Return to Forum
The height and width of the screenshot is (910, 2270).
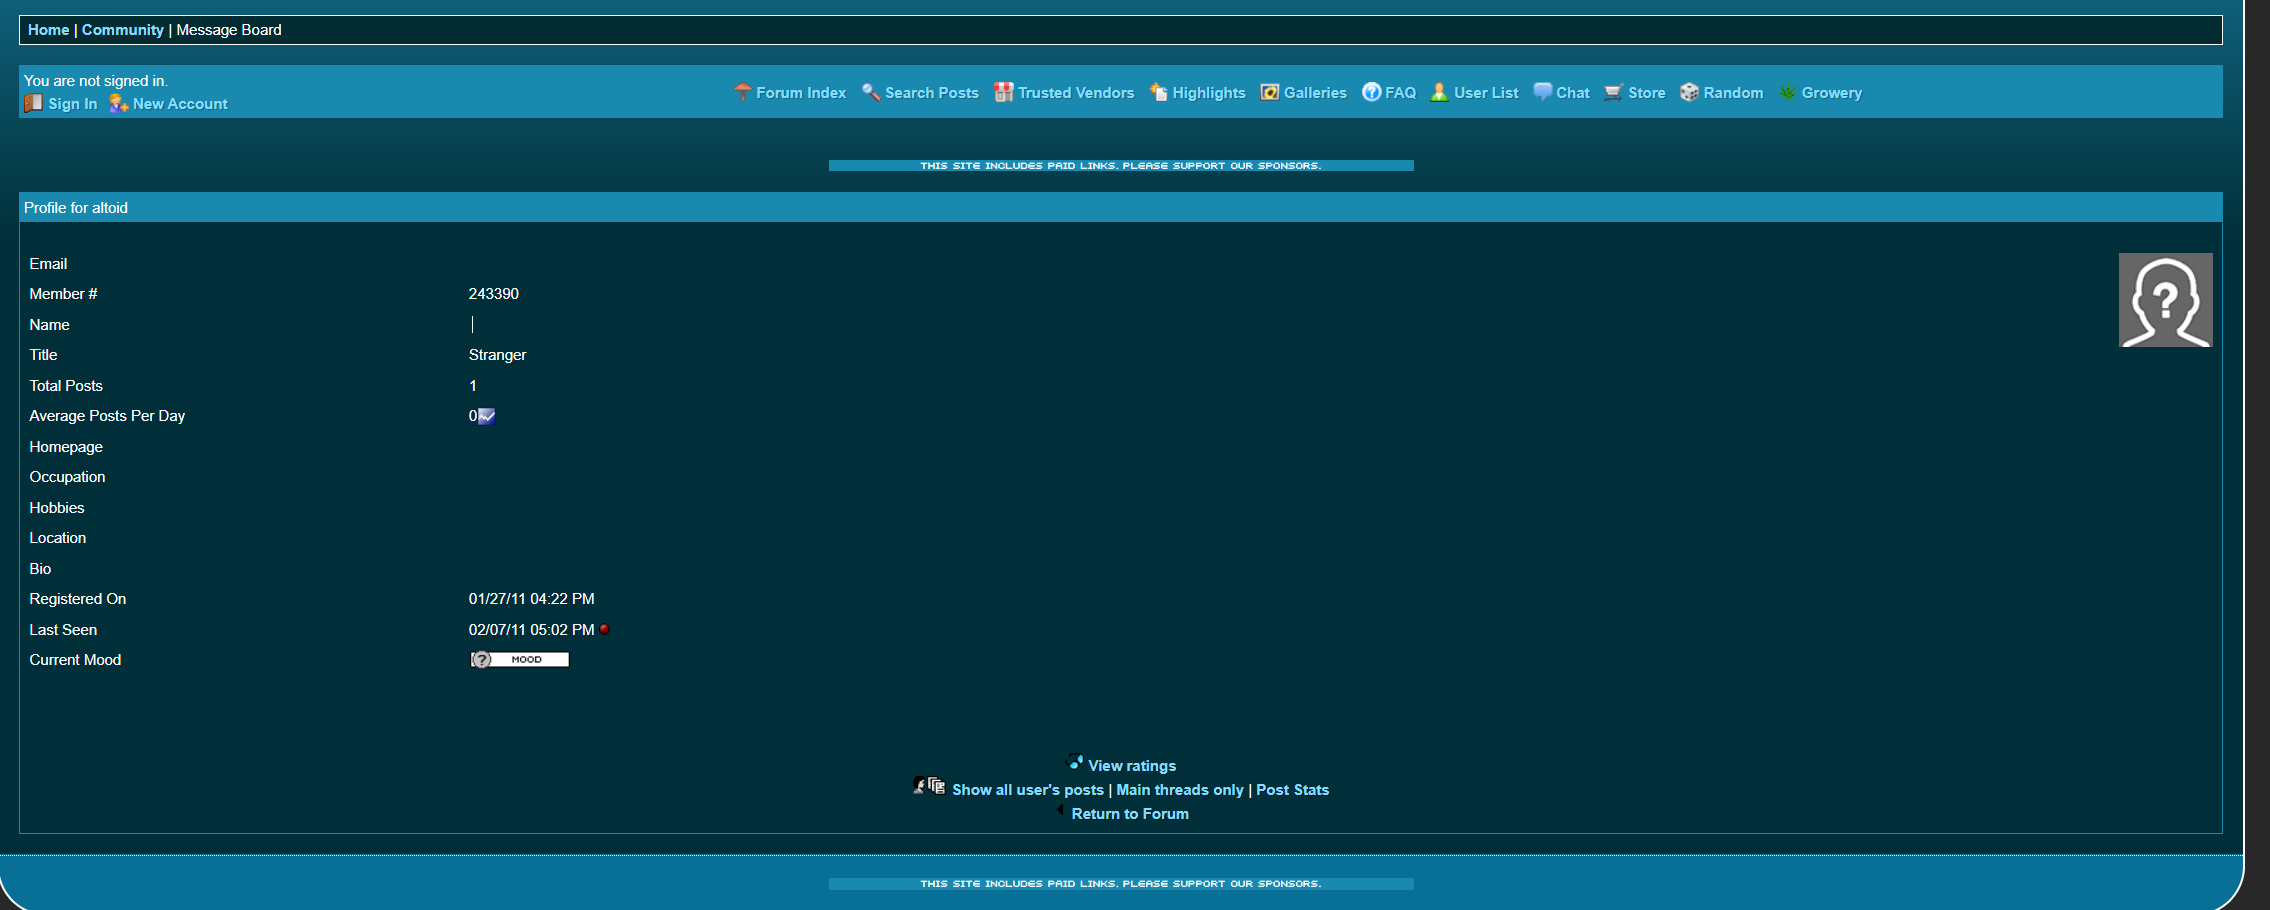point(1130,814)
